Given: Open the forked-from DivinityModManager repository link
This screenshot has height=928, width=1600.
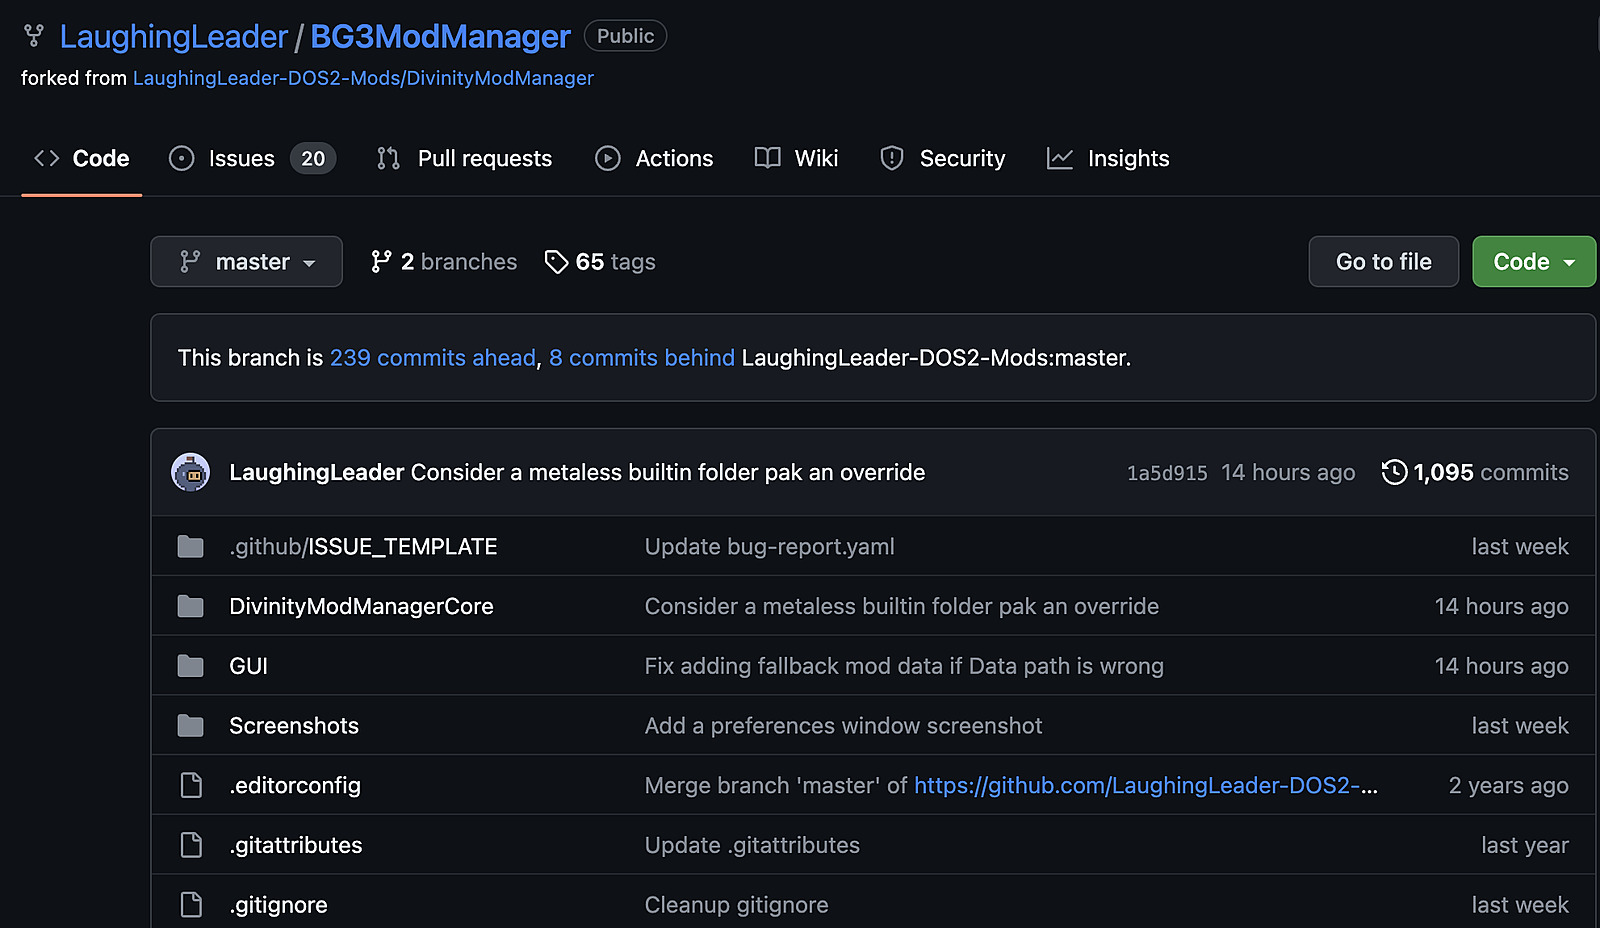Looking at the screenshot, I should point(363,78).
